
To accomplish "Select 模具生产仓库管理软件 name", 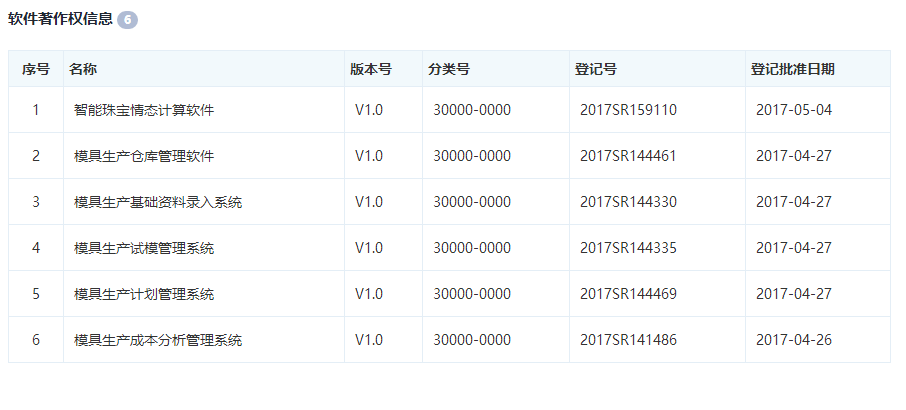I will coord(144,156).
